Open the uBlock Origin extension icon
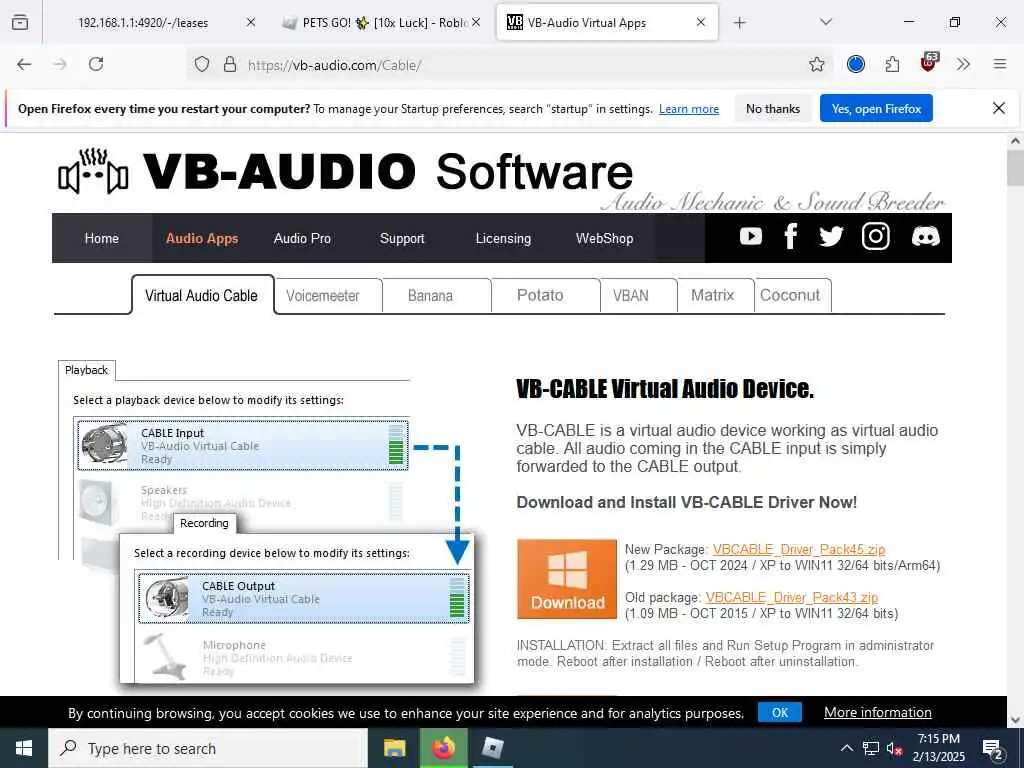This screenshot has height=768, width=1024. coord(929,62)
